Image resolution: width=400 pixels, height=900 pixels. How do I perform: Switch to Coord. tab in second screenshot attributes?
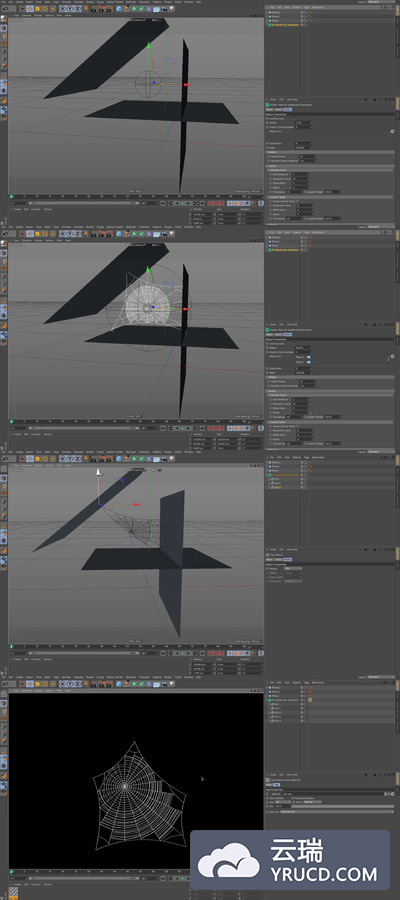277,335
